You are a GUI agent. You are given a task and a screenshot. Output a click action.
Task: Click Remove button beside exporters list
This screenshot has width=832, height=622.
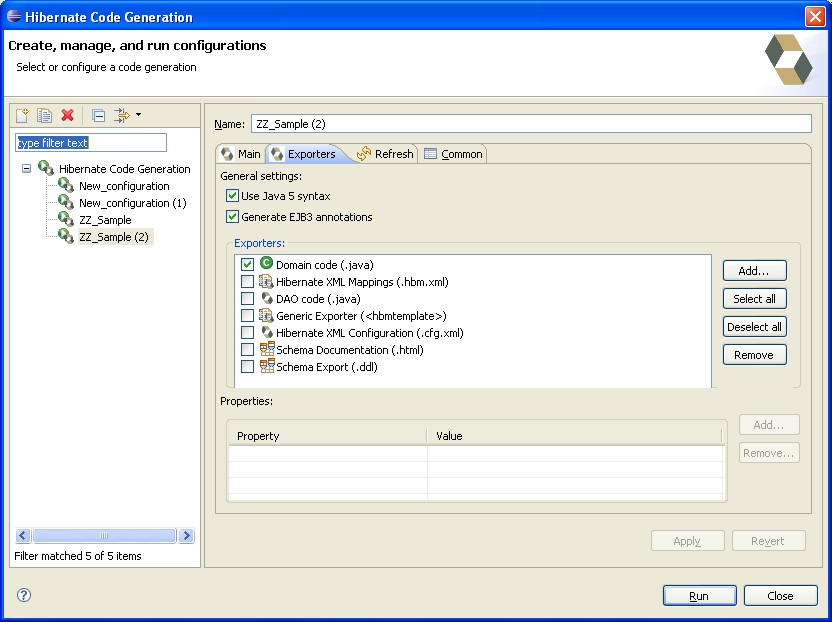[x=755, y=355]
